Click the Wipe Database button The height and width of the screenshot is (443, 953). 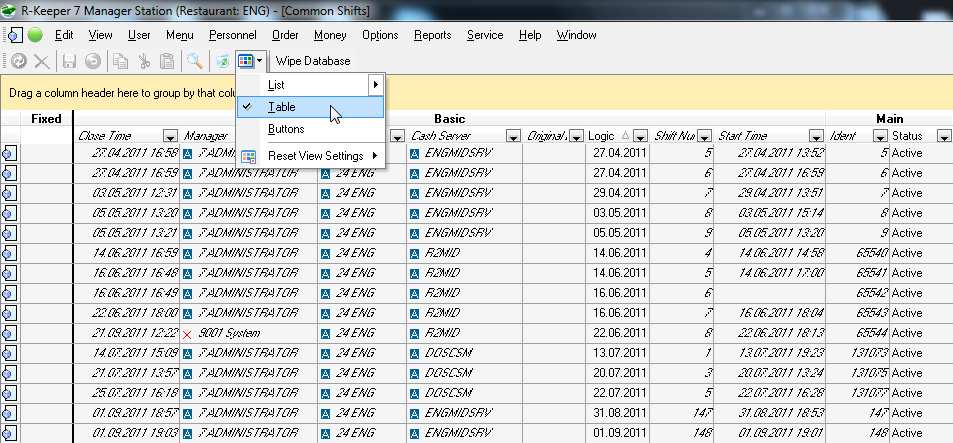tap(313, 61)
